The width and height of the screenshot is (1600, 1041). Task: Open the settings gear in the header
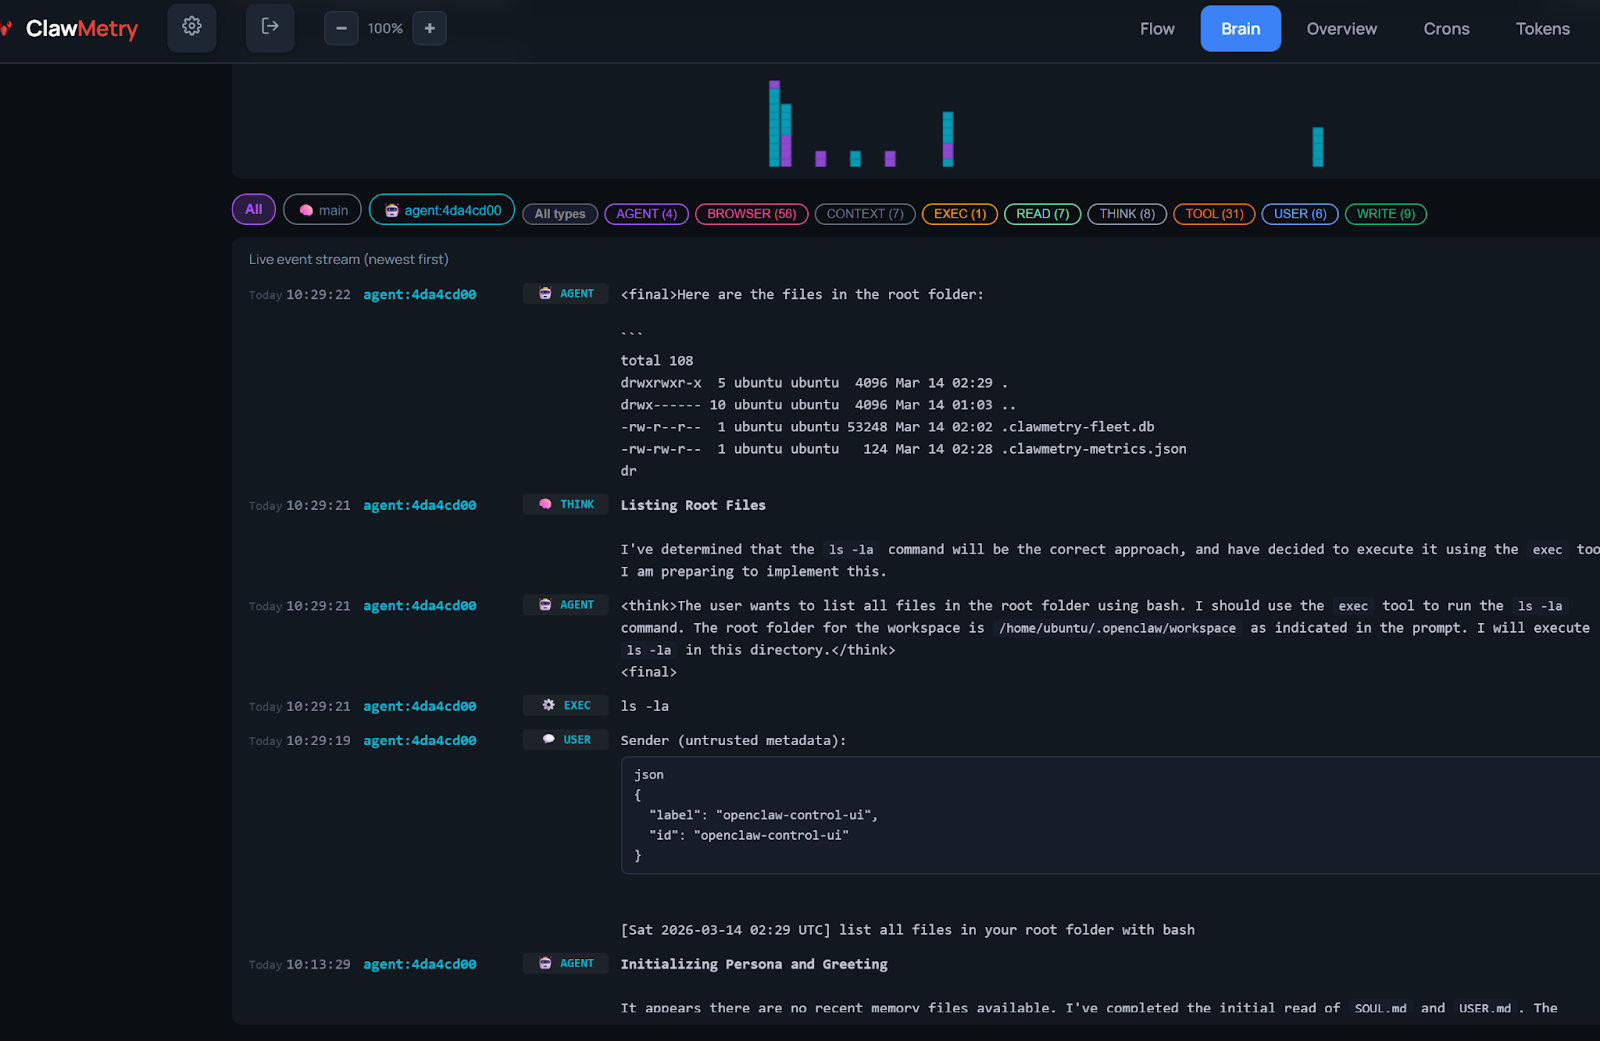tap(192, 27)
